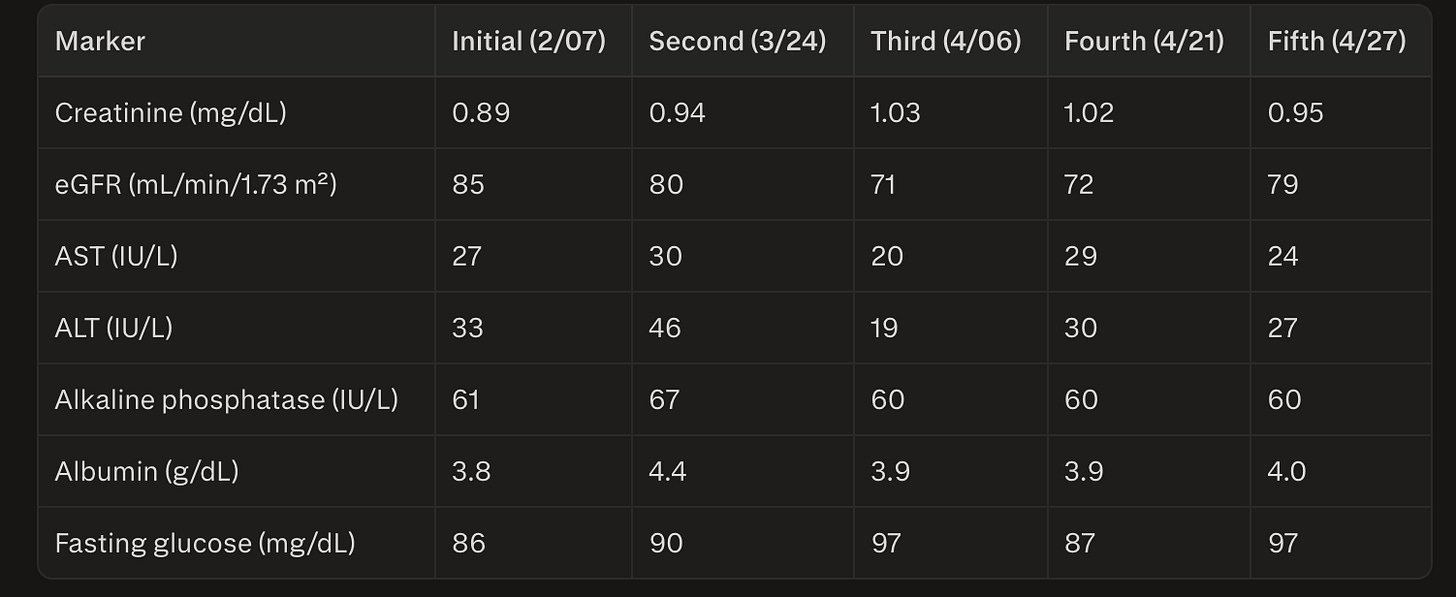Click the Marker column header
Image resolution: width=1456 pixels, height=597 pixels.
click(x=100, y=41)
